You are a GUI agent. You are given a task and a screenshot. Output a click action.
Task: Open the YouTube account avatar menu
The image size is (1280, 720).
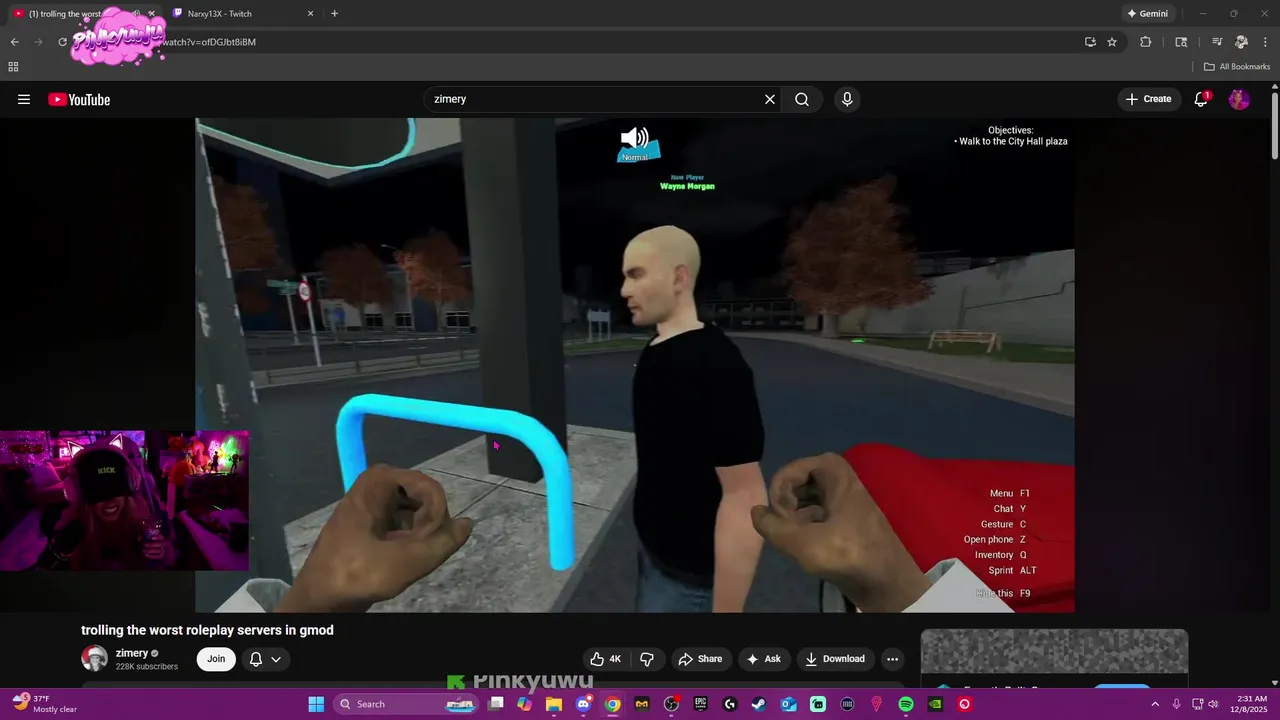(x=1239, y=99)
